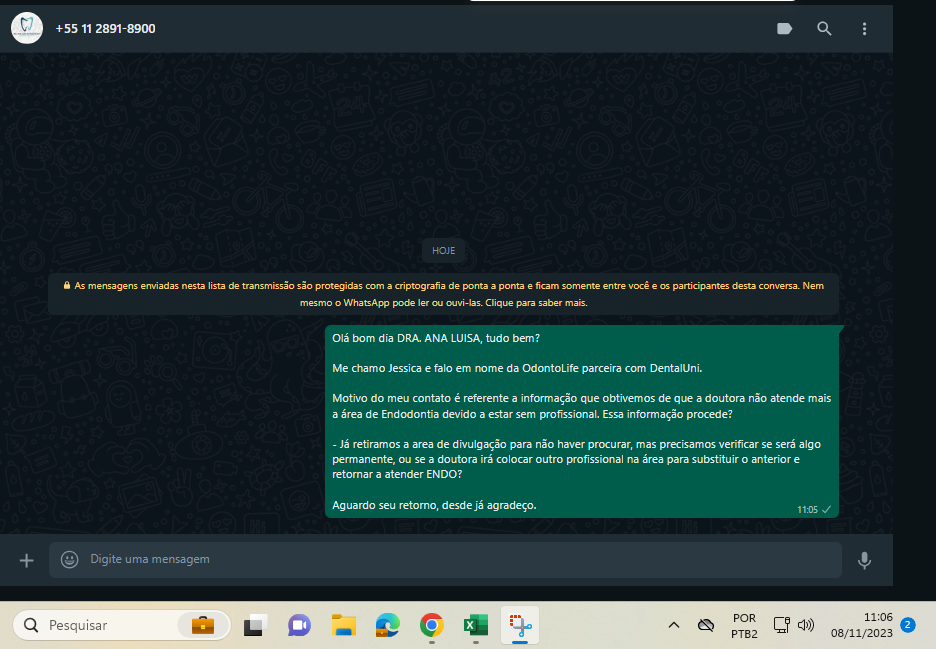Search messages with the magnifier icon

click(824, 29)
